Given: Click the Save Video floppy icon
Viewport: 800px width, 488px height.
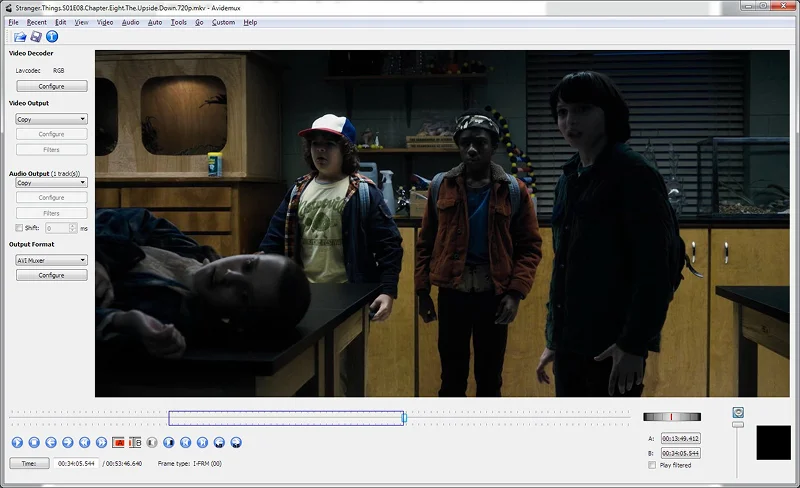Looking at the screenshot, I should 36,37.
